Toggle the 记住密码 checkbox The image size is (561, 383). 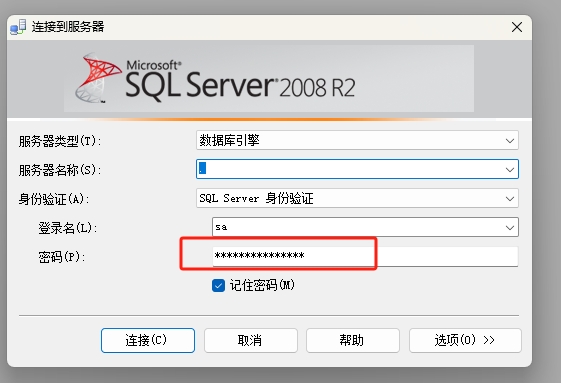pyautogui.click(x=218, y=286)
